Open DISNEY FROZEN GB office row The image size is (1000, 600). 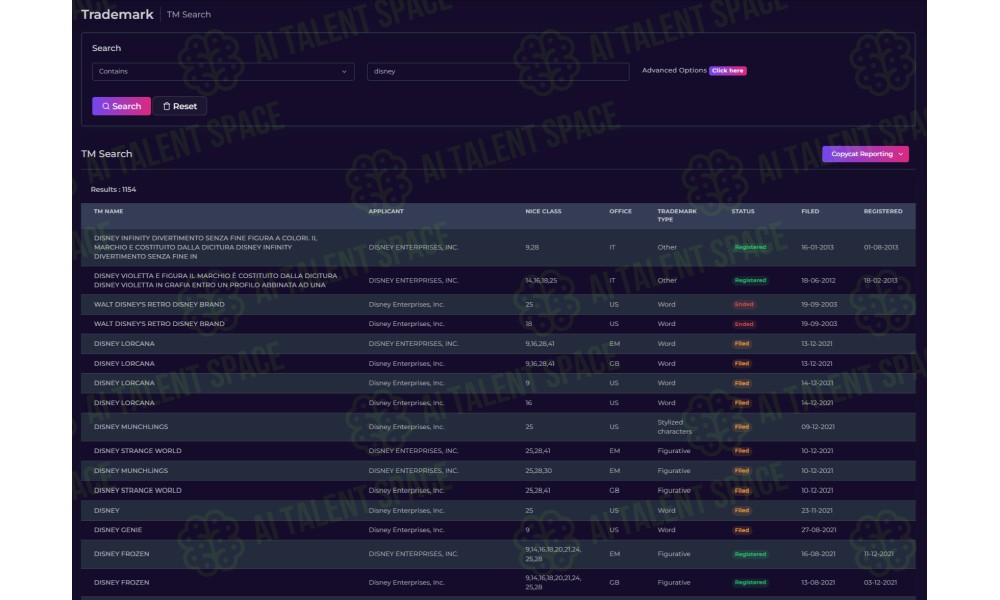(x=498, y=583)
